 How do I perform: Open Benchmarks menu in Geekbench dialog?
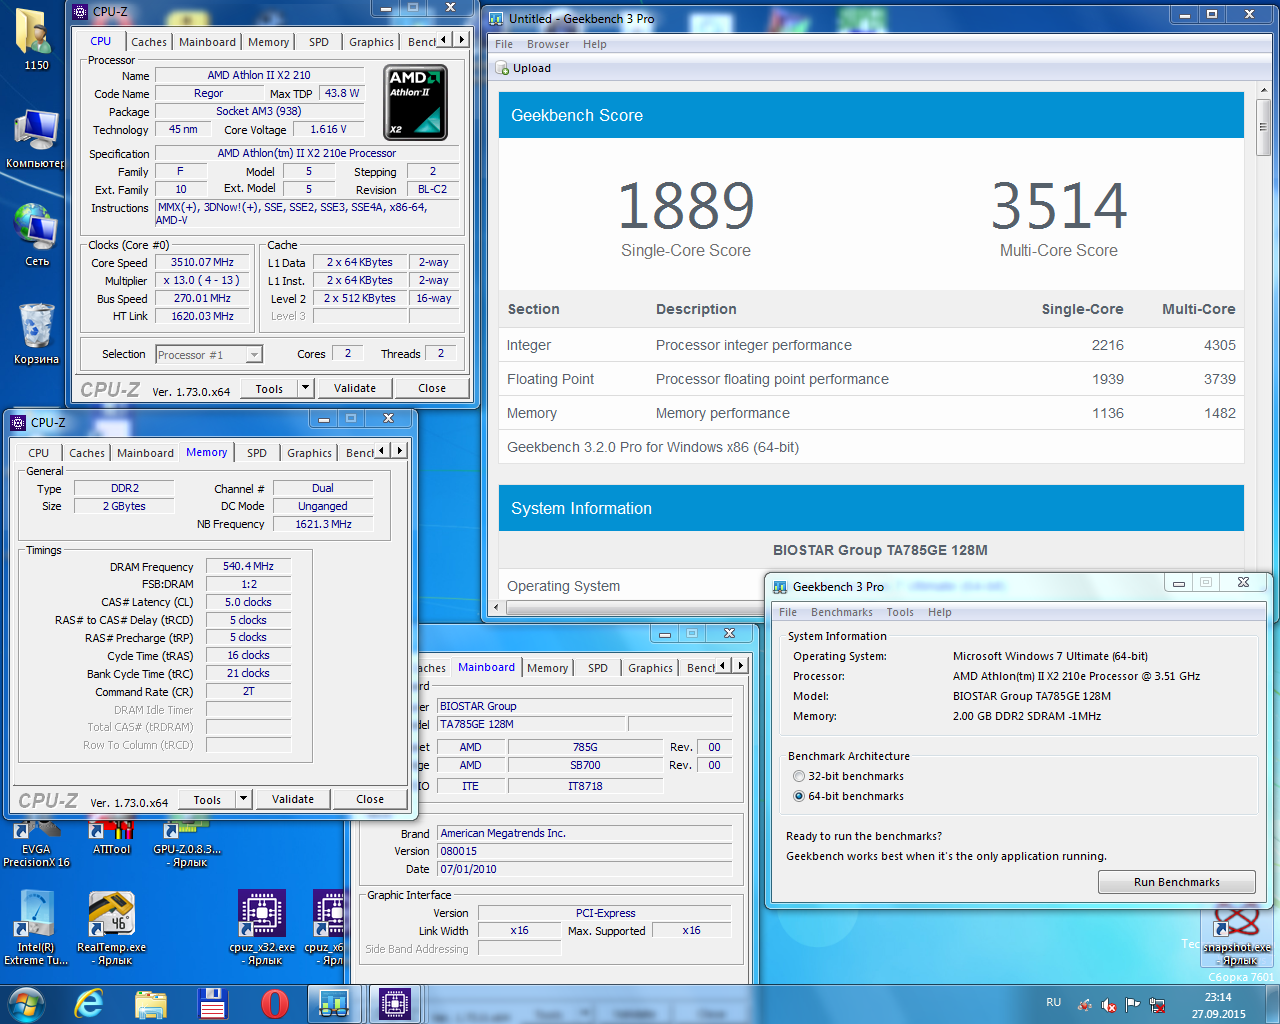click(x=842, y=612)
